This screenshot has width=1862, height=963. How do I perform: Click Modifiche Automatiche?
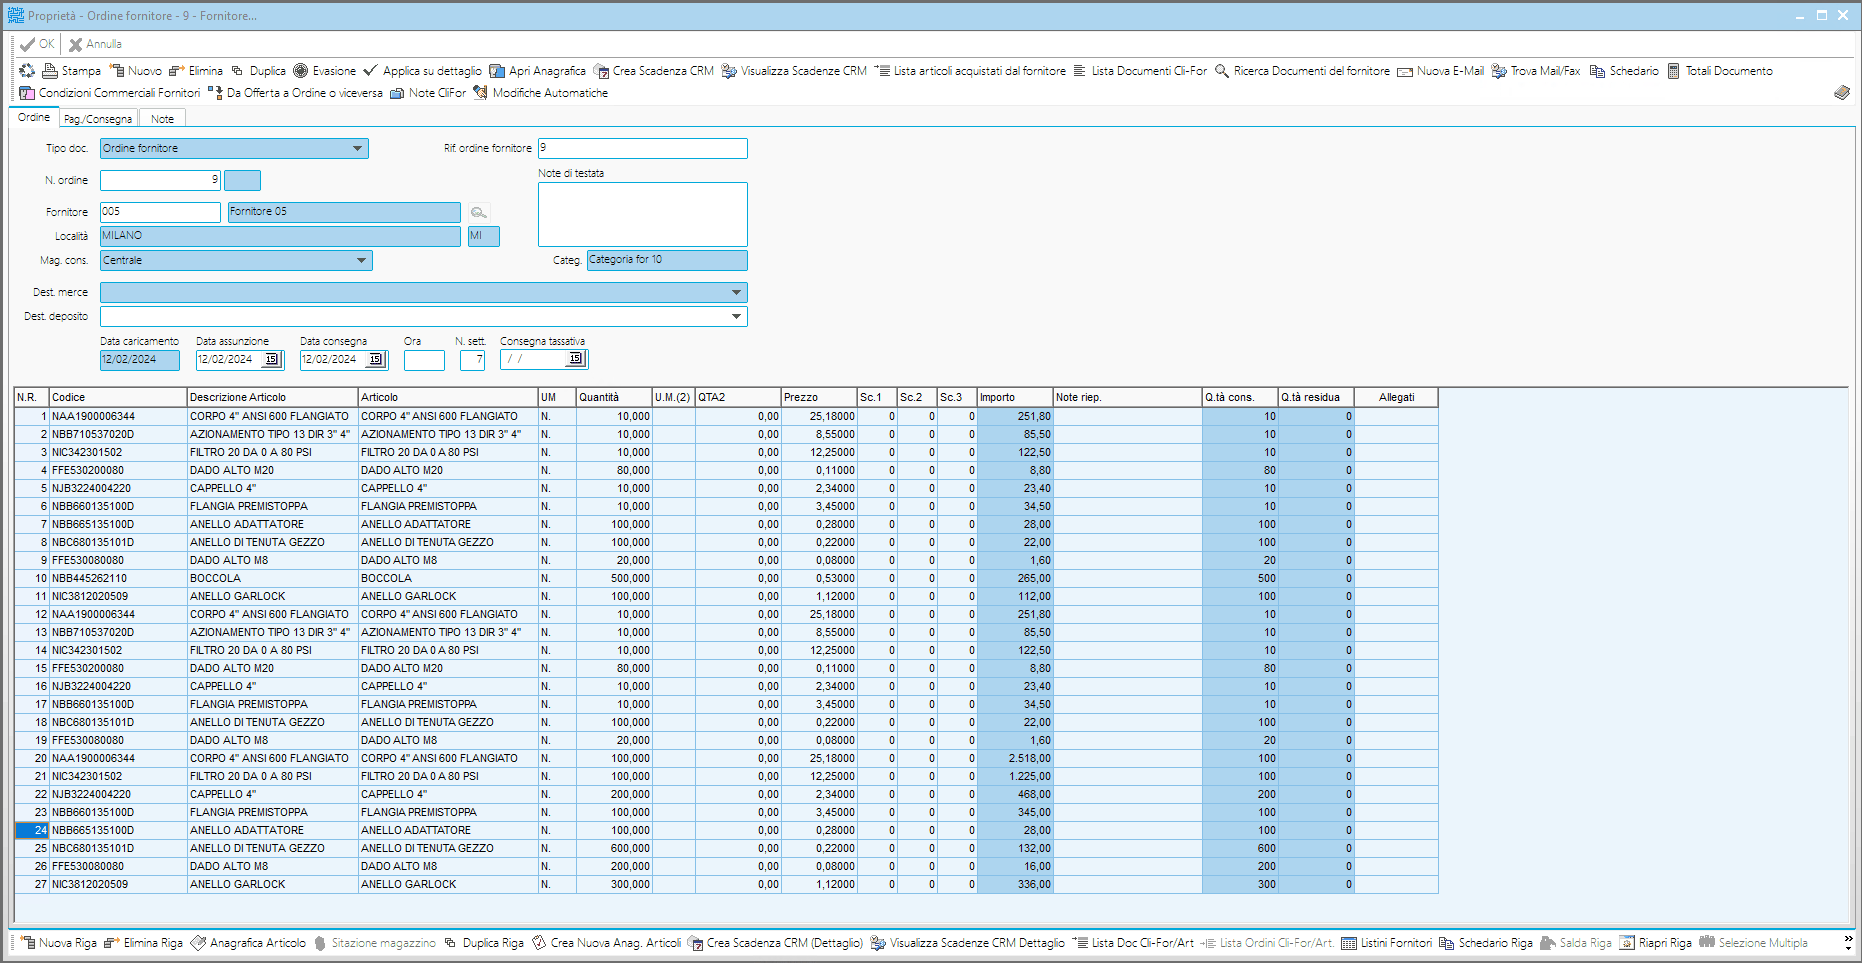pyautogui.click(x=540, y=93)
